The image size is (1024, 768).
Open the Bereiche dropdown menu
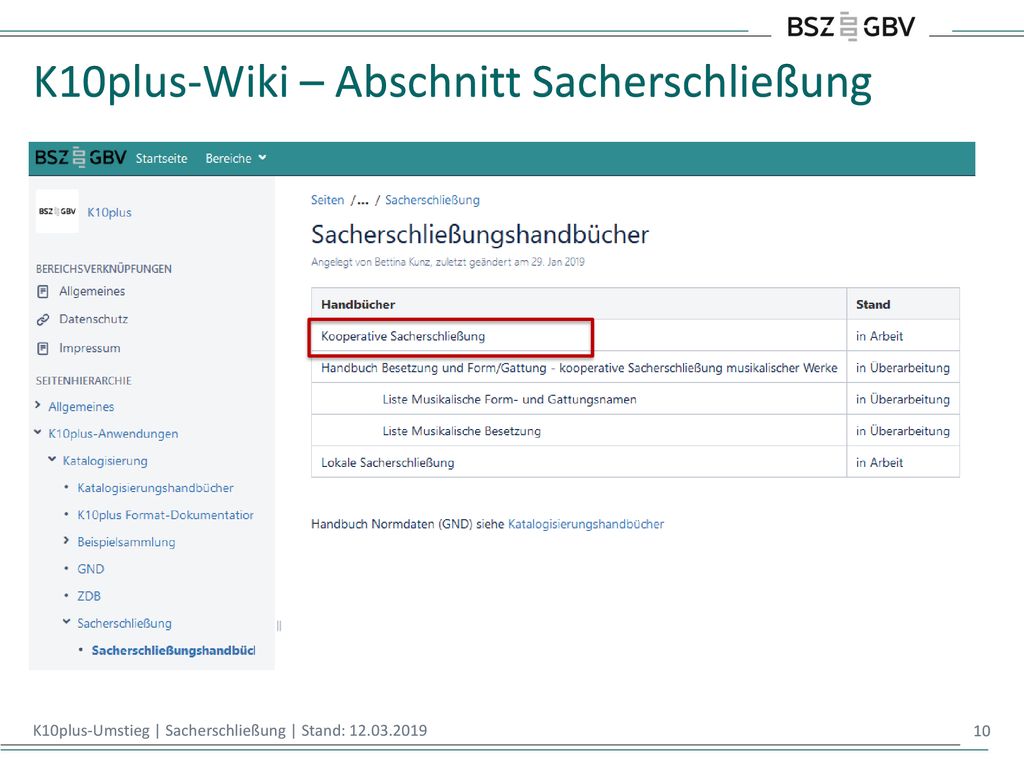click(x=236, y=158)
